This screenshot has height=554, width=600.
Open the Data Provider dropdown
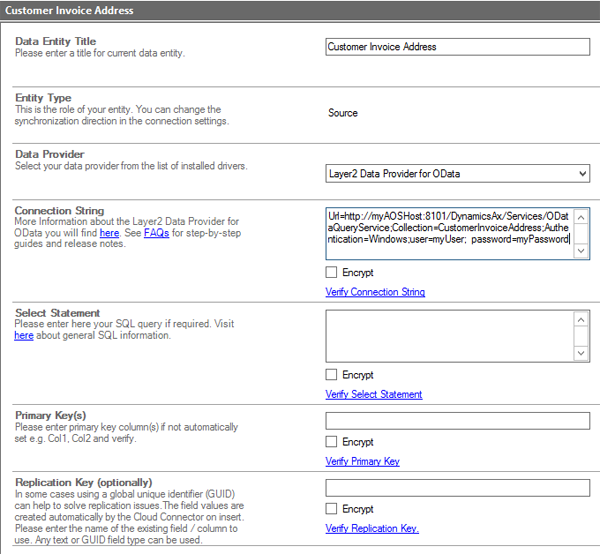click(x=457, y=174)
